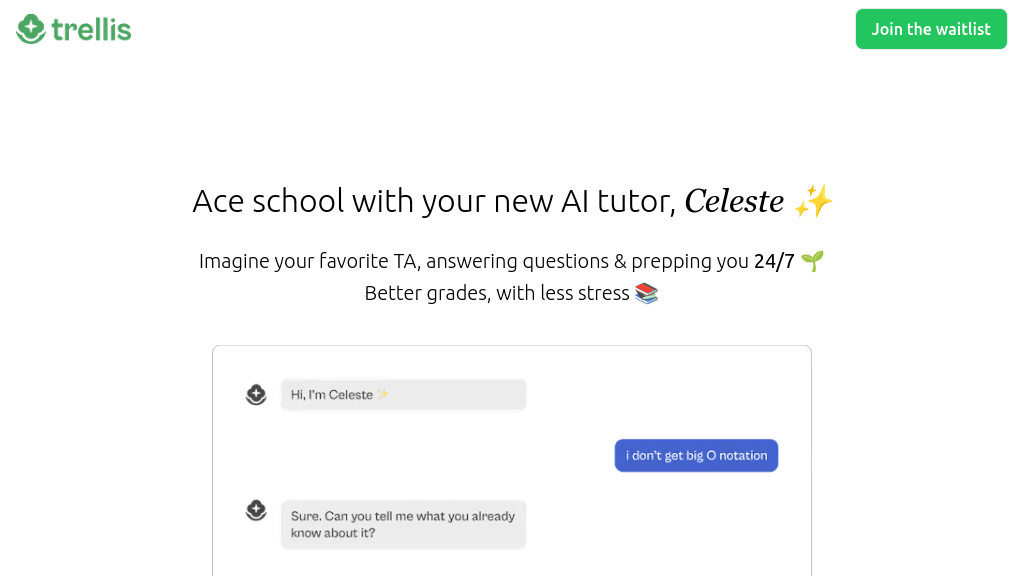
Task: Click the italic Celeste text in the headline
Action: [x=734, y=201]
